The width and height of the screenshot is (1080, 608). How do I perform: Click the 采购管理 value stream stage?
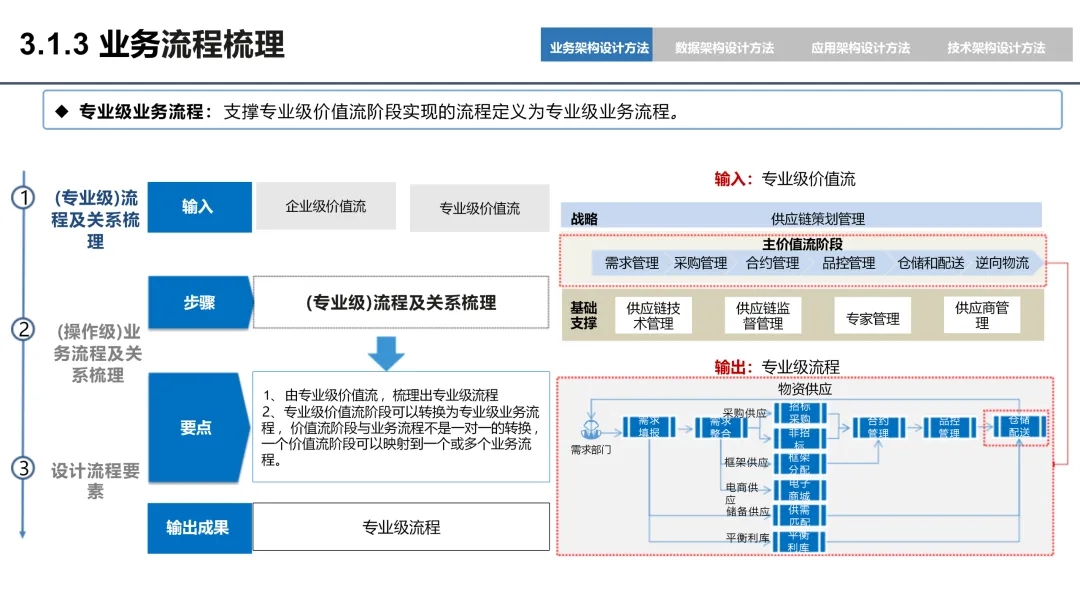tap(700, 263)
